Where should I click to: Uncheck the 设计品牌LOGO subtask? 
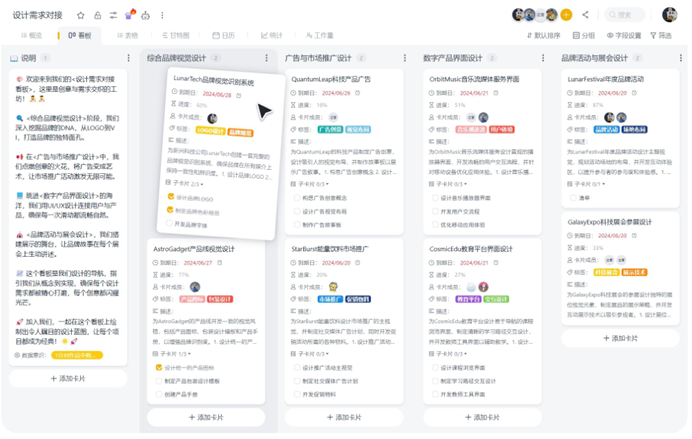coord(171,196)
